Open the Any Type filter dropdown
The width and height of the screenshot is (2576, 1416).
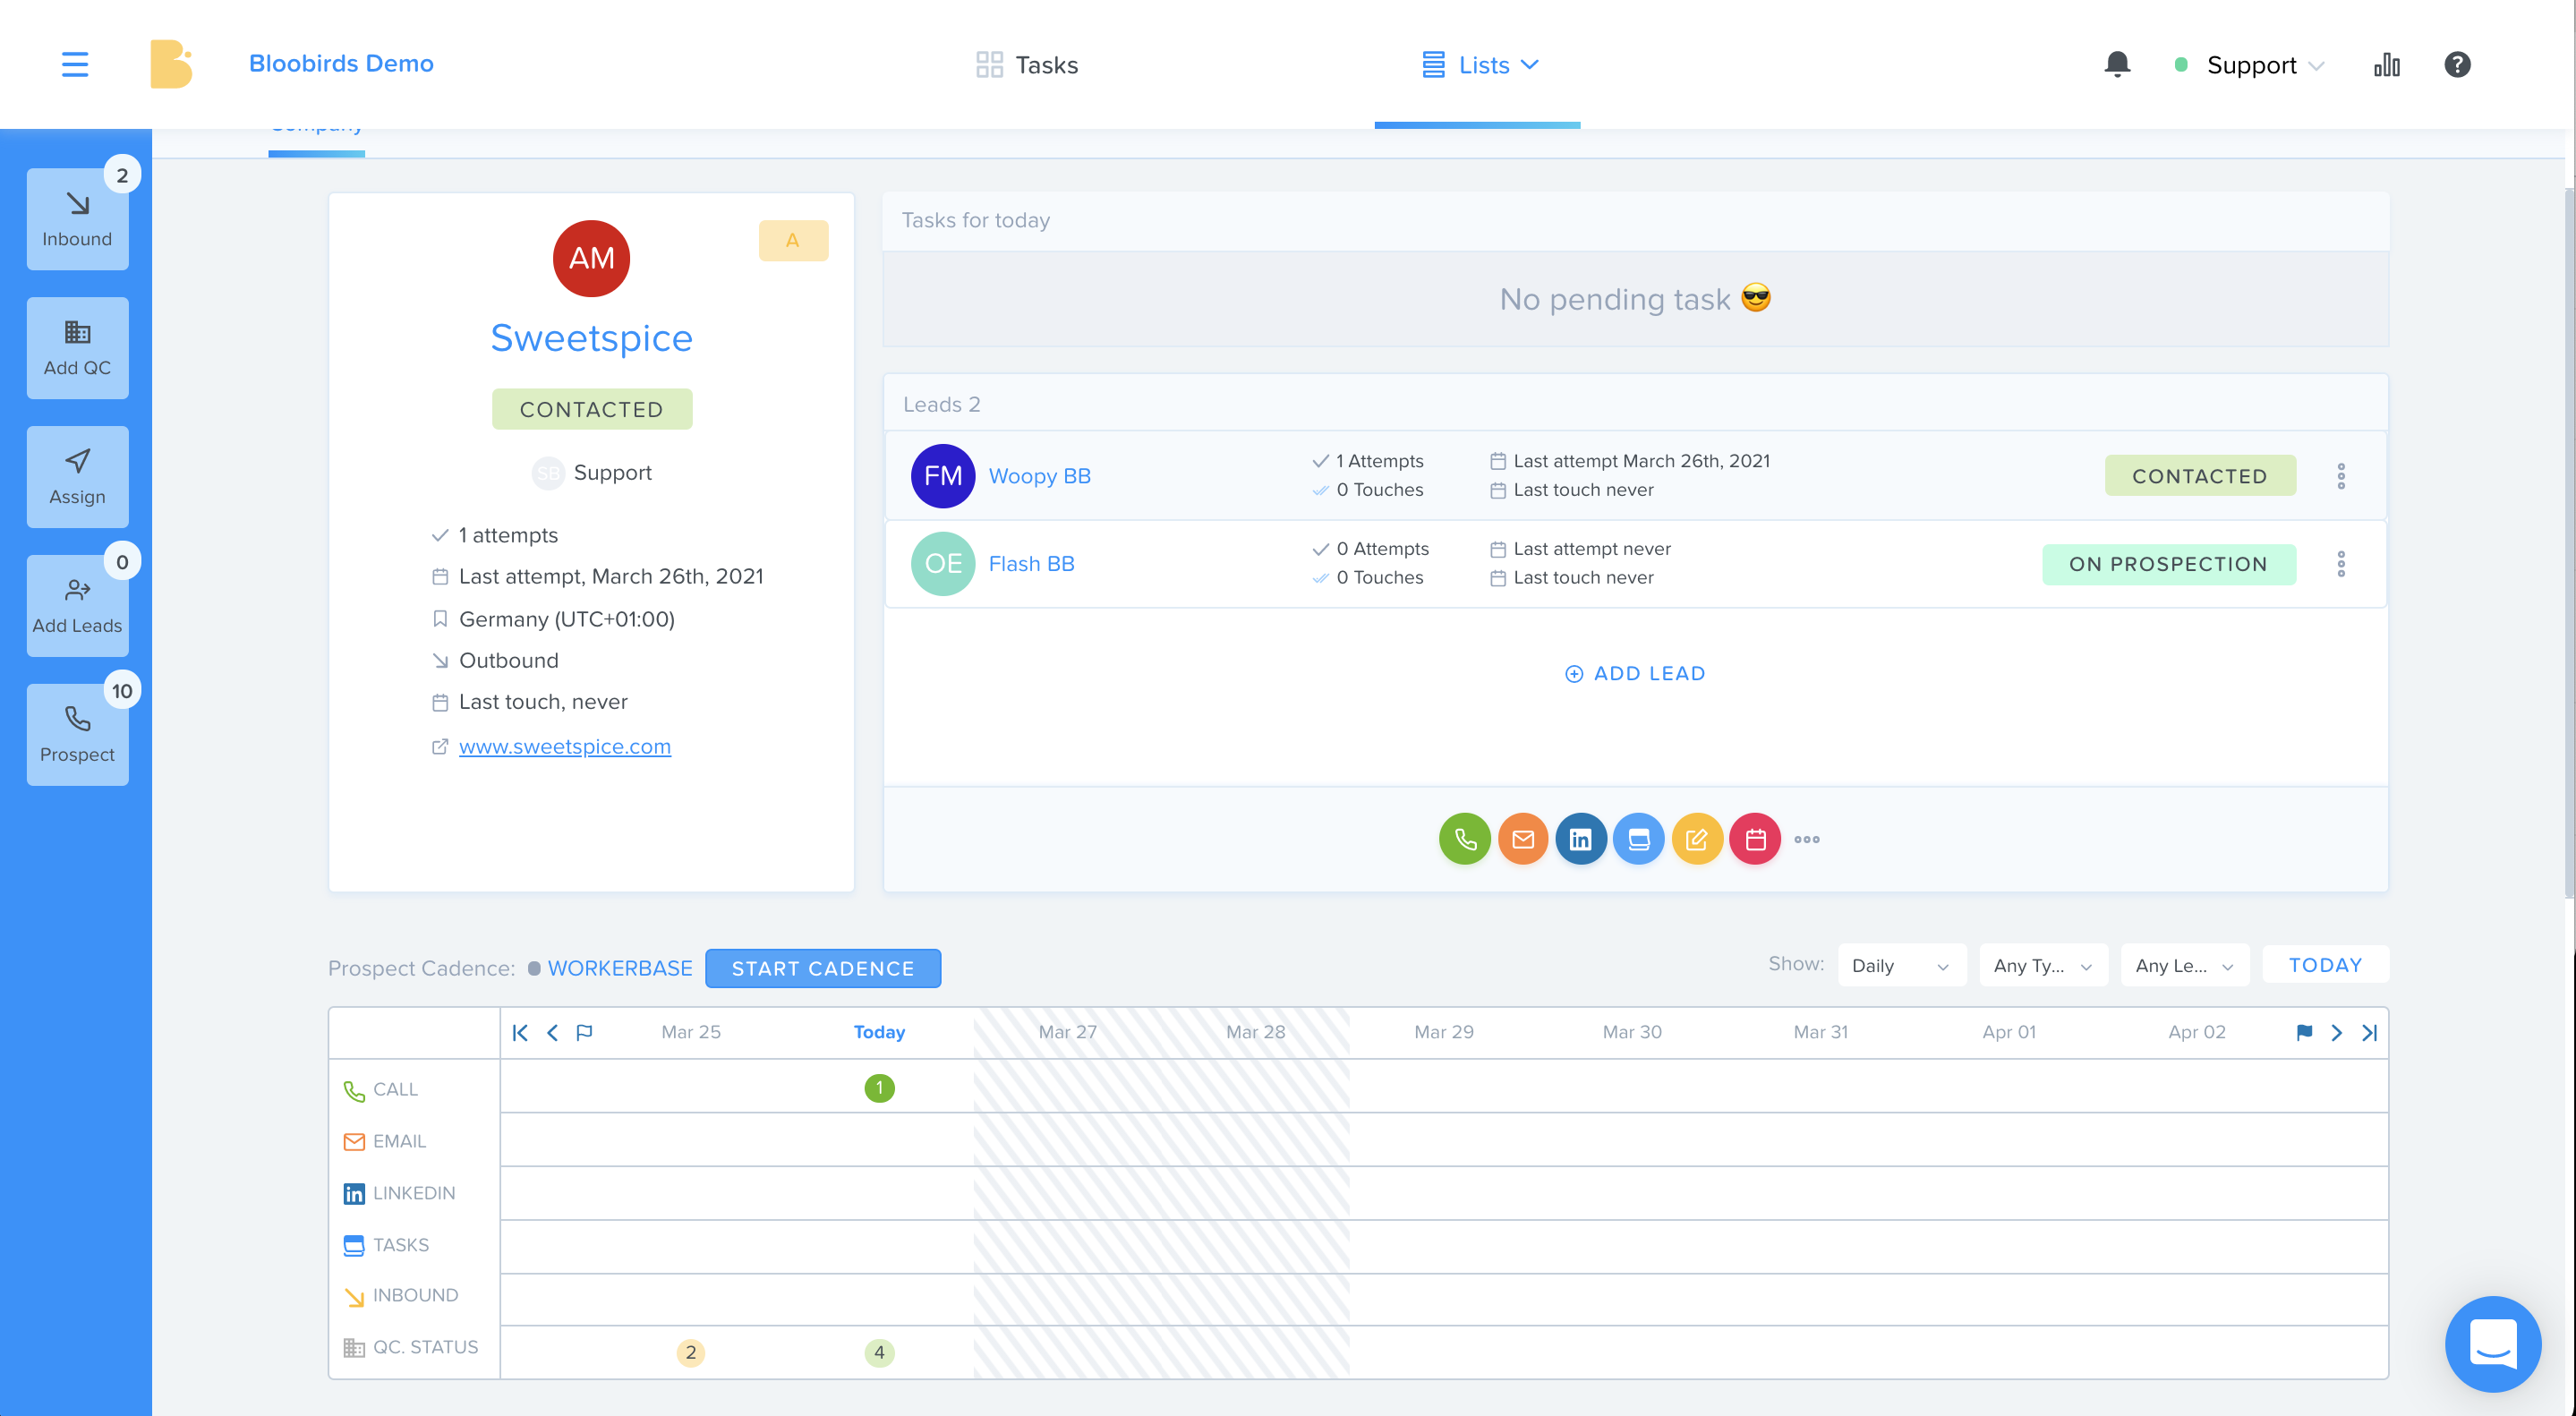[2043, 965]
